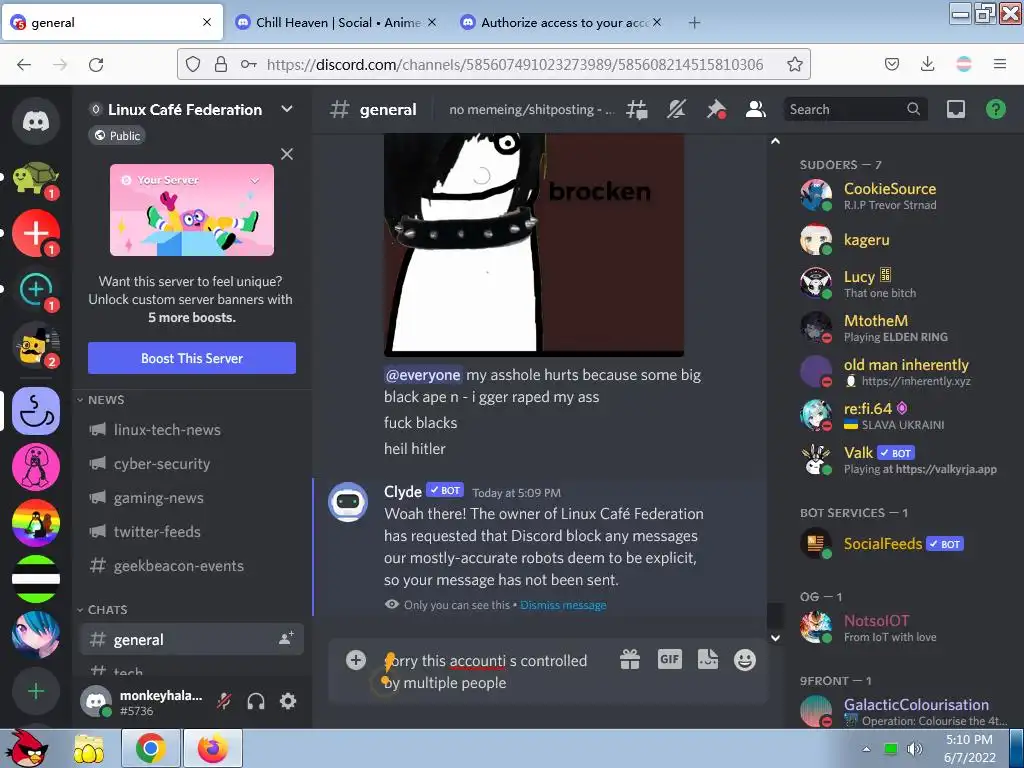Click the Angry Birds start button
Viewport: 1024px width, 768px height.
pyautogui.click(x=25, y=748)
